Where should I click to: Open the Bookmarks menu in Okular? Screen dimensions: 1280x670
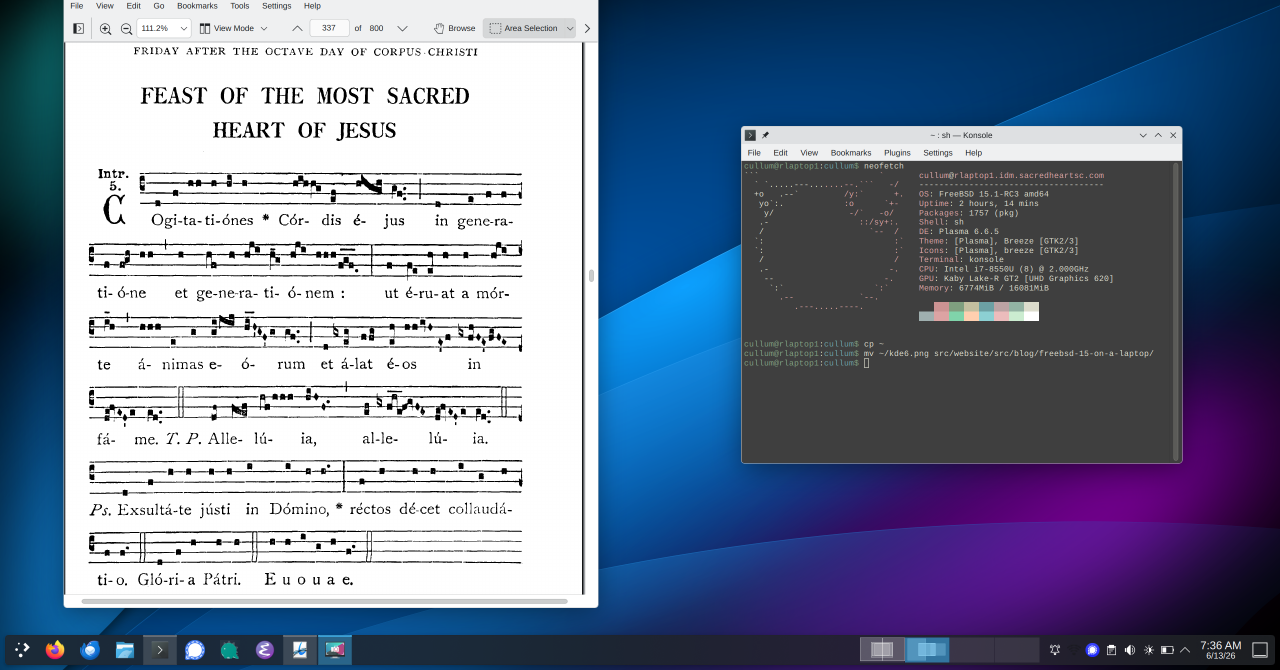197,6
